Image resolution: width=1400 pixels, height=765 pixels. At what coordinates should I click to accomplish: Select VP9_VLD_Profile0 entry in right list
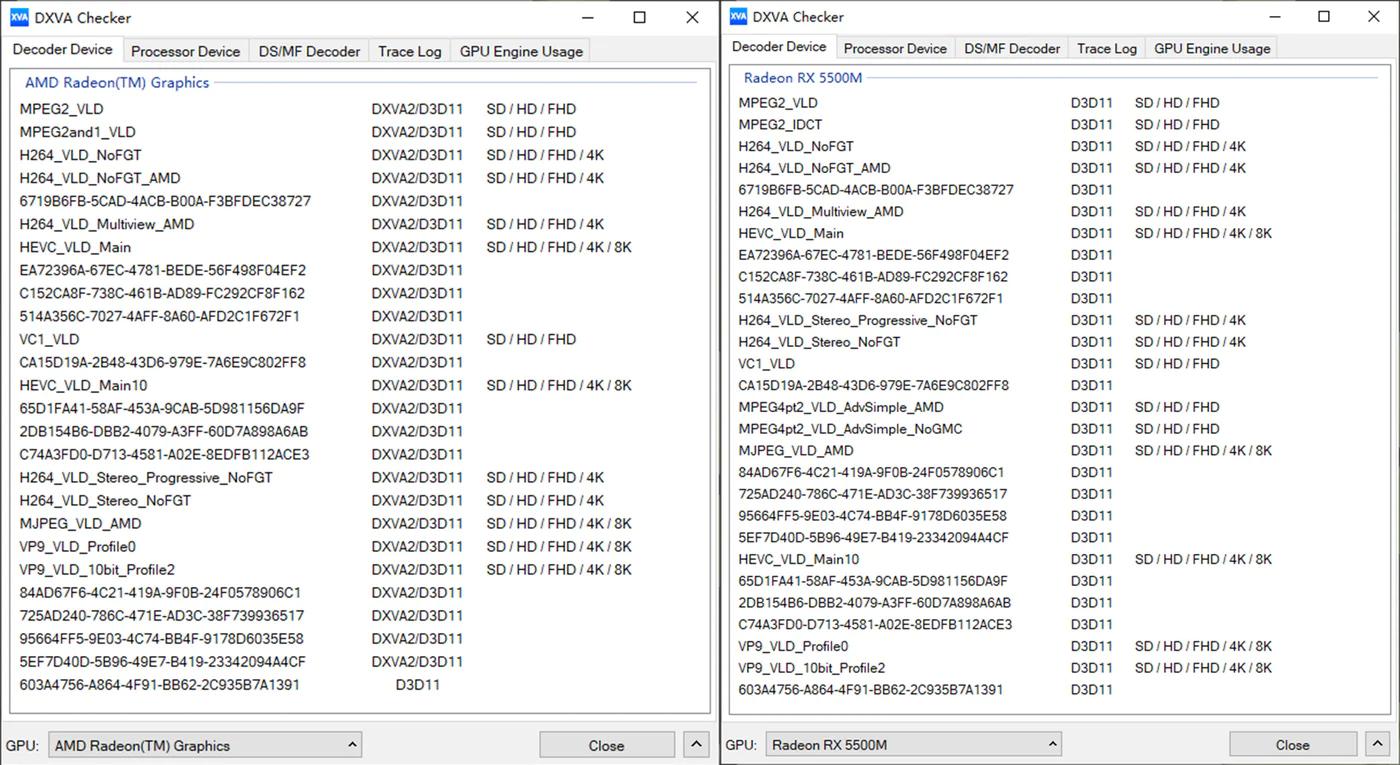793,646
